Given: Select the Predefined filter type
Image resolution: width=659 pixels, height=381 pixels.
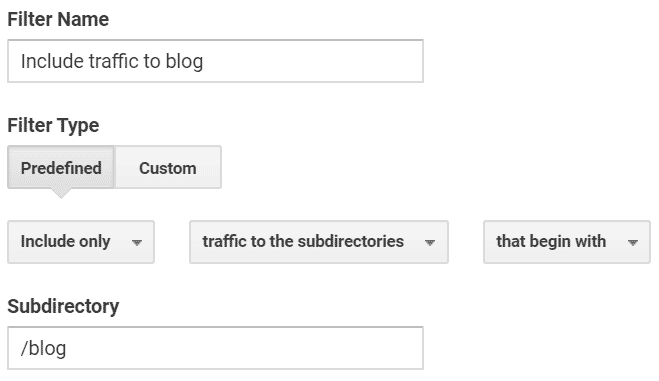Looking at the screenshot, I should click(x=61, y=167).
